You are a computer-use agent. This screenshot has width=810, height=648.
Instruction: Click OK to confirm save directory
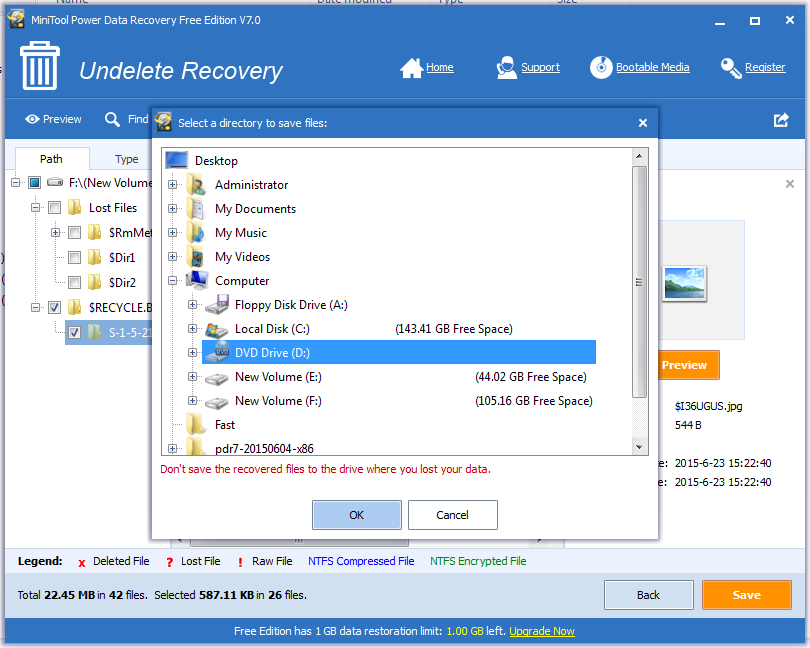(x=356, y=515)
